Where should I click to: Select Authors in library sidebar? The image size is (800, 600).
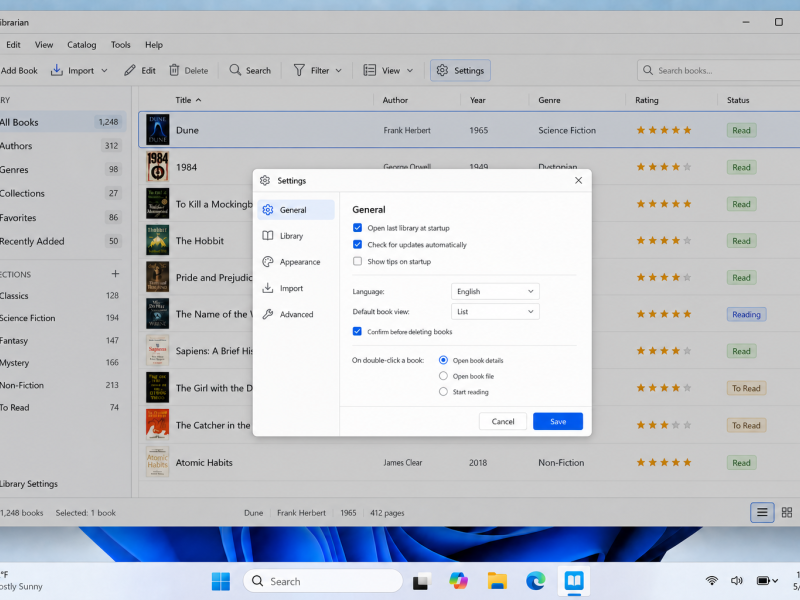(61, 145)
